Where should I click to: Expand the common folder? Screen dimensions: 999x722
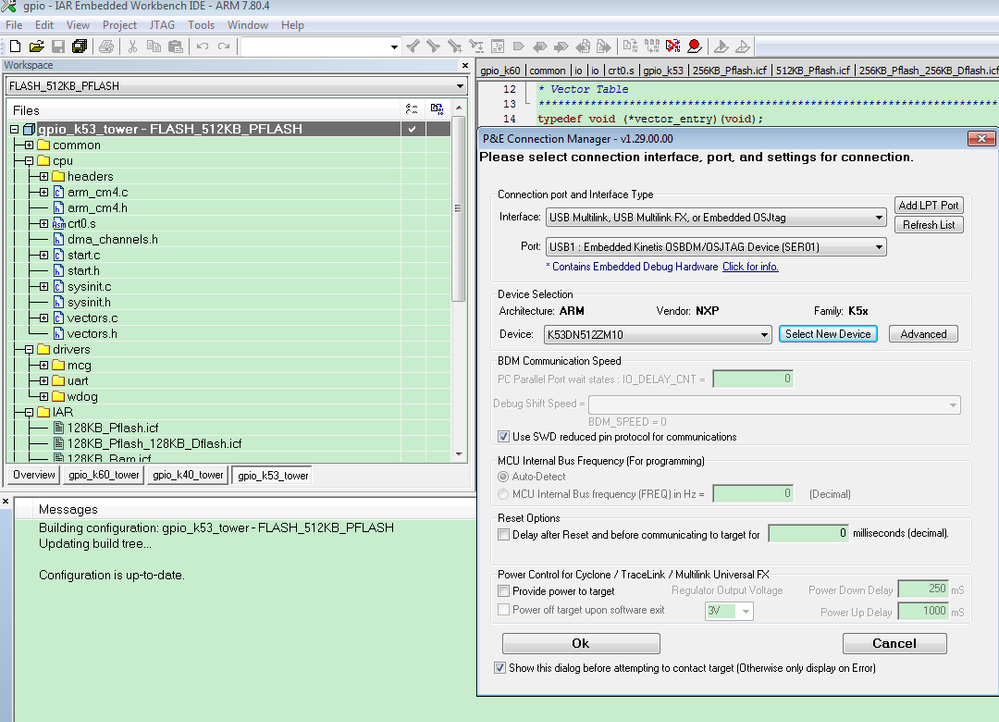tap(29, 145)
